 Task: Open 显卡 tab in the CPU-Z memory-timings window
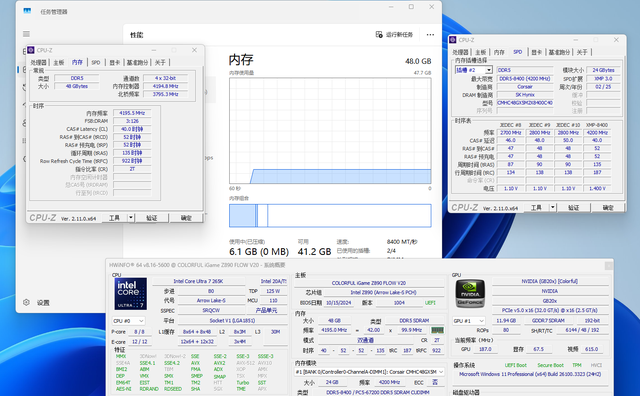115,62
